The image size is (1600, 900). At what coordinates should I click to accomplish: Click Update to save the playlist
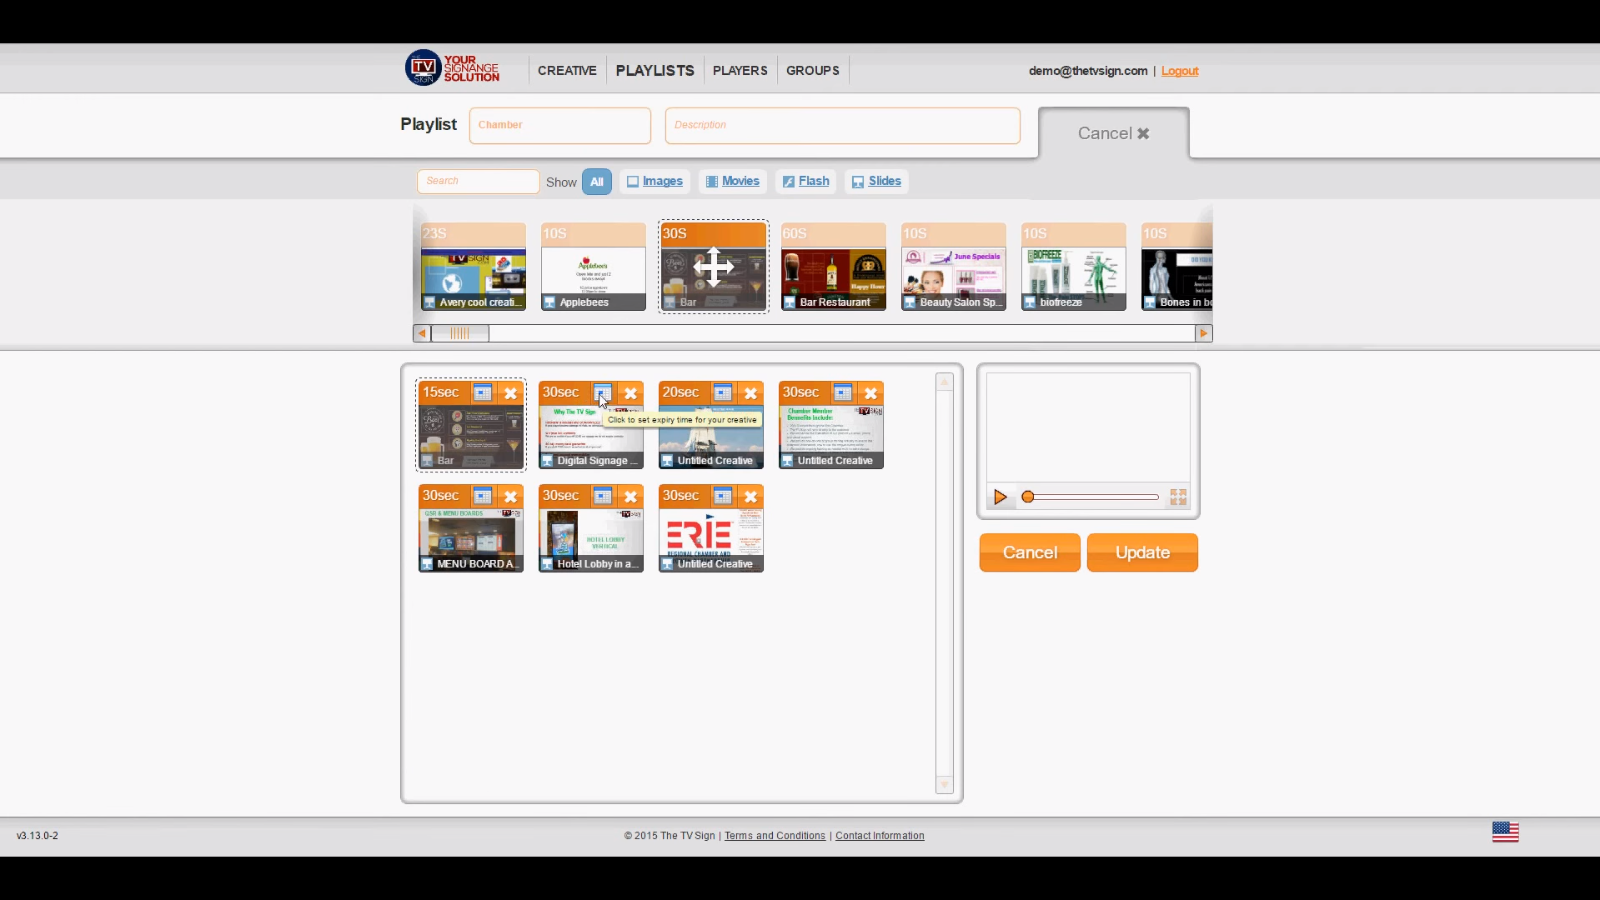pos(1142,552)
